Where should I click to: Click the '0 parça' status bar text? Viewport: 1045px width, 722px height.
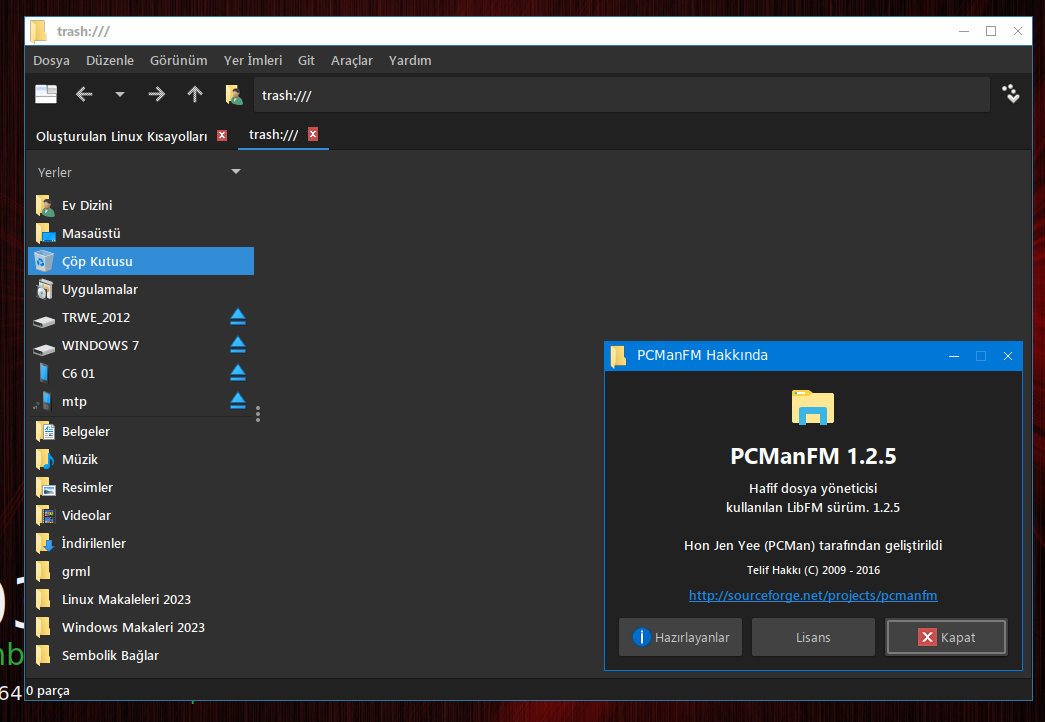pos(47,691)
